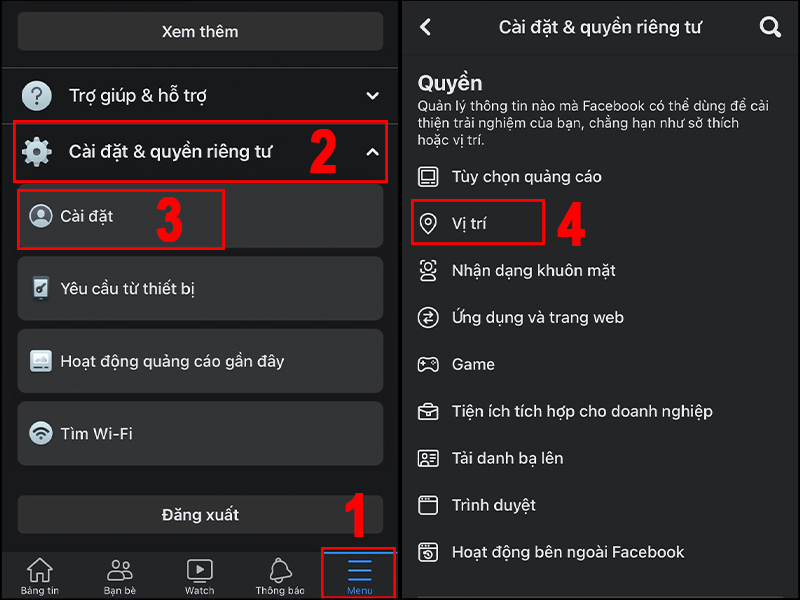800x600 pixels.
Task: Open Yêu cầu từ thiết bị
Action: (x=200, y=289)
